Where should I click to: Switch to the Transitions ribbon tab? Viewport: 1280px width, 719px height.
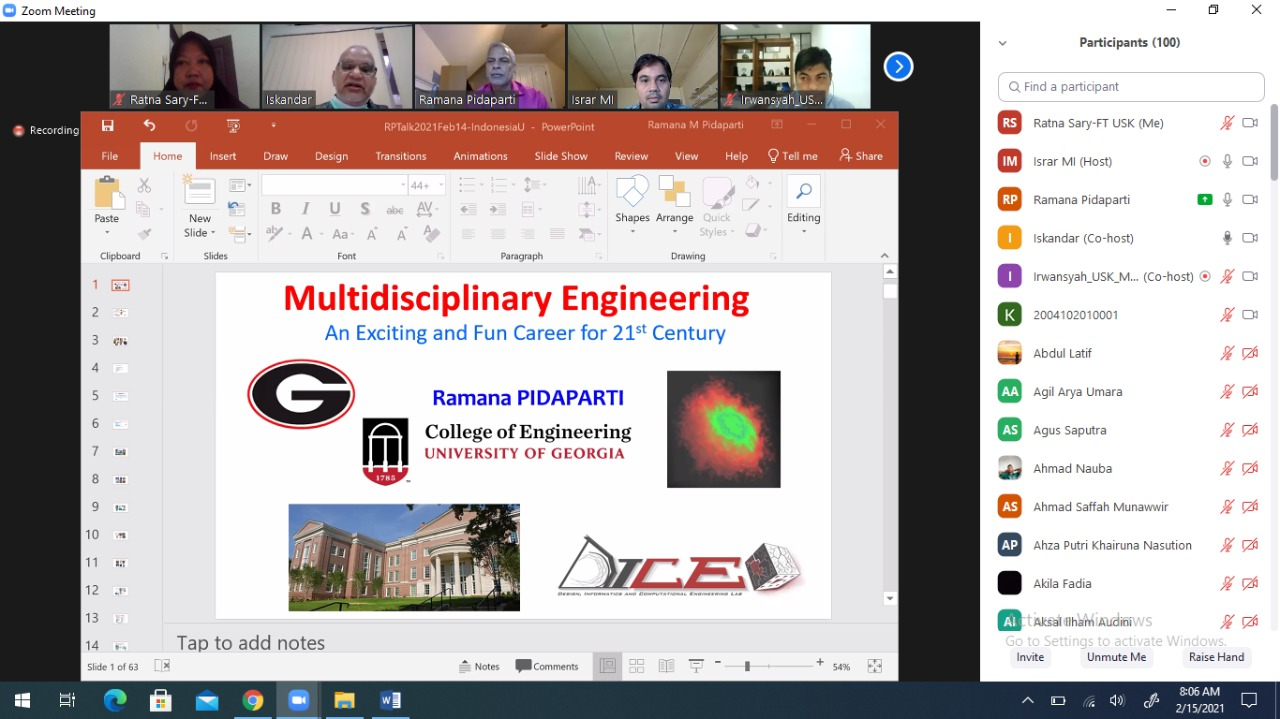point(400,156)
